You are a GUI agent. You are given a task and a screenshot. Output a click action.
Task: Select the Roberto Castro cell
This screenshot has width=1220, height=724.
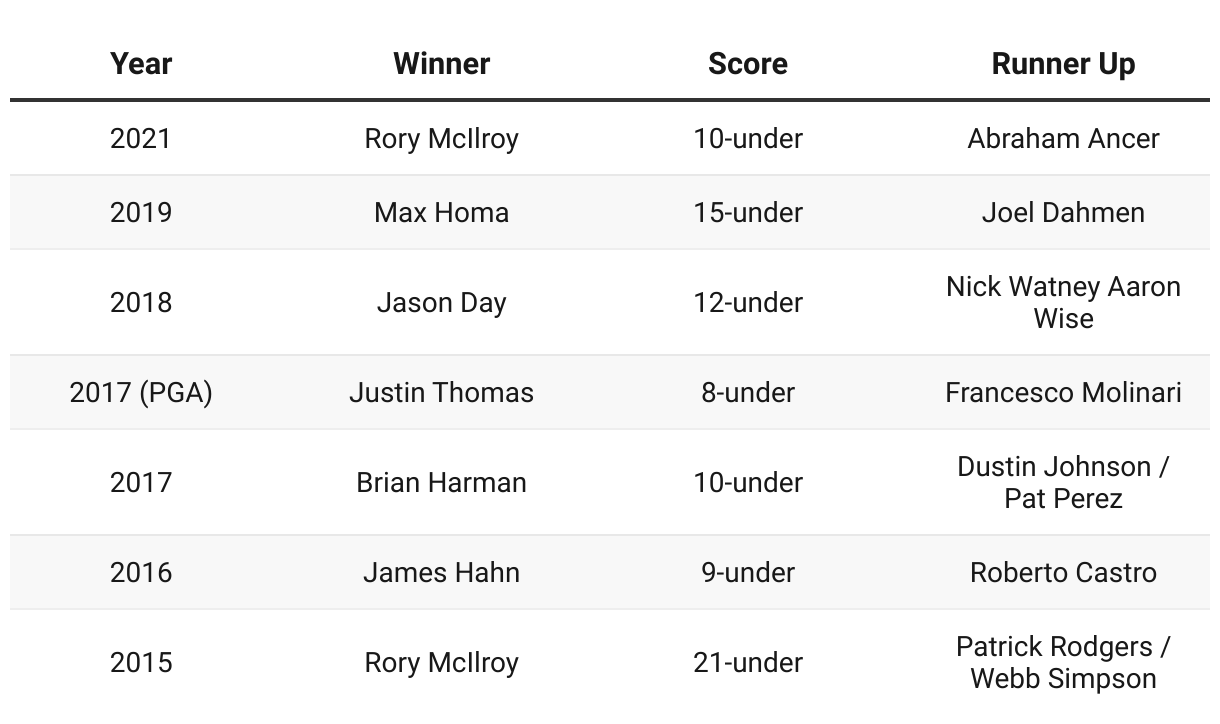[x=1063, y=572]
